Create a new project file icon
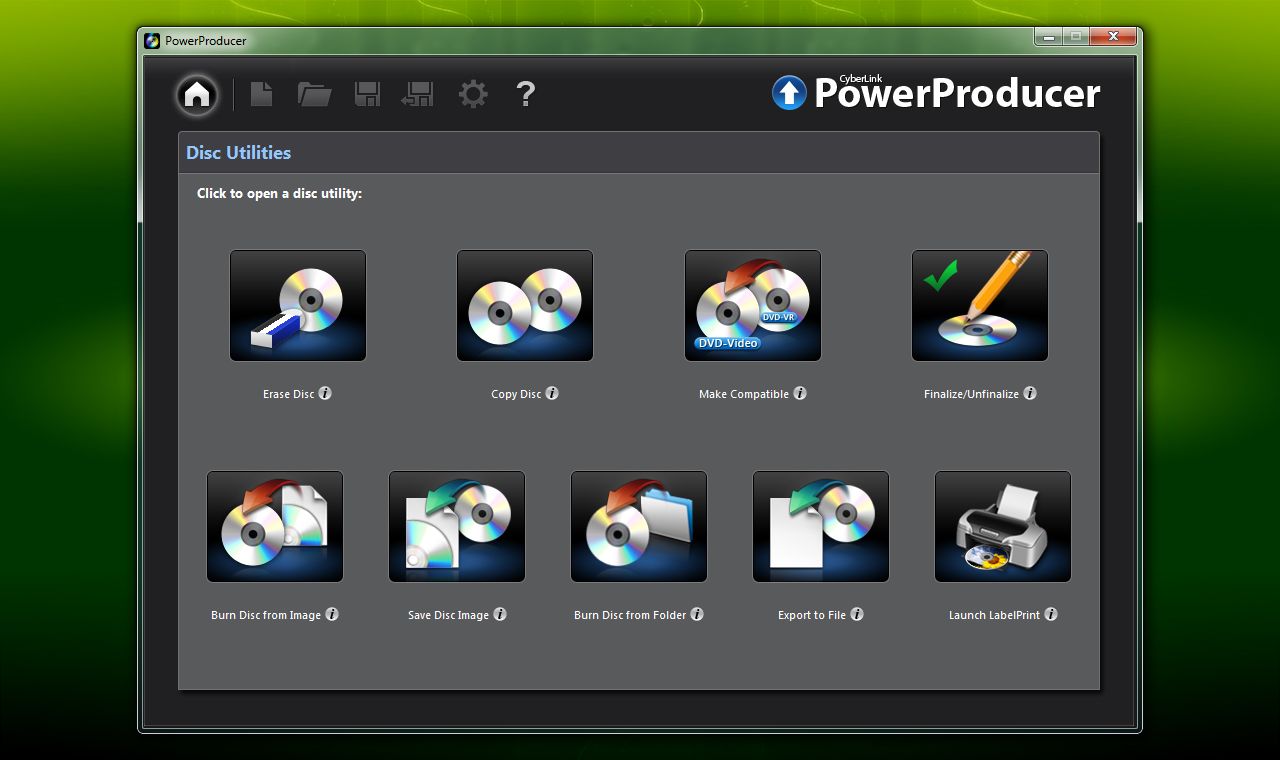This screenshot has width=1280, height=760. click(x=261, y=94)
